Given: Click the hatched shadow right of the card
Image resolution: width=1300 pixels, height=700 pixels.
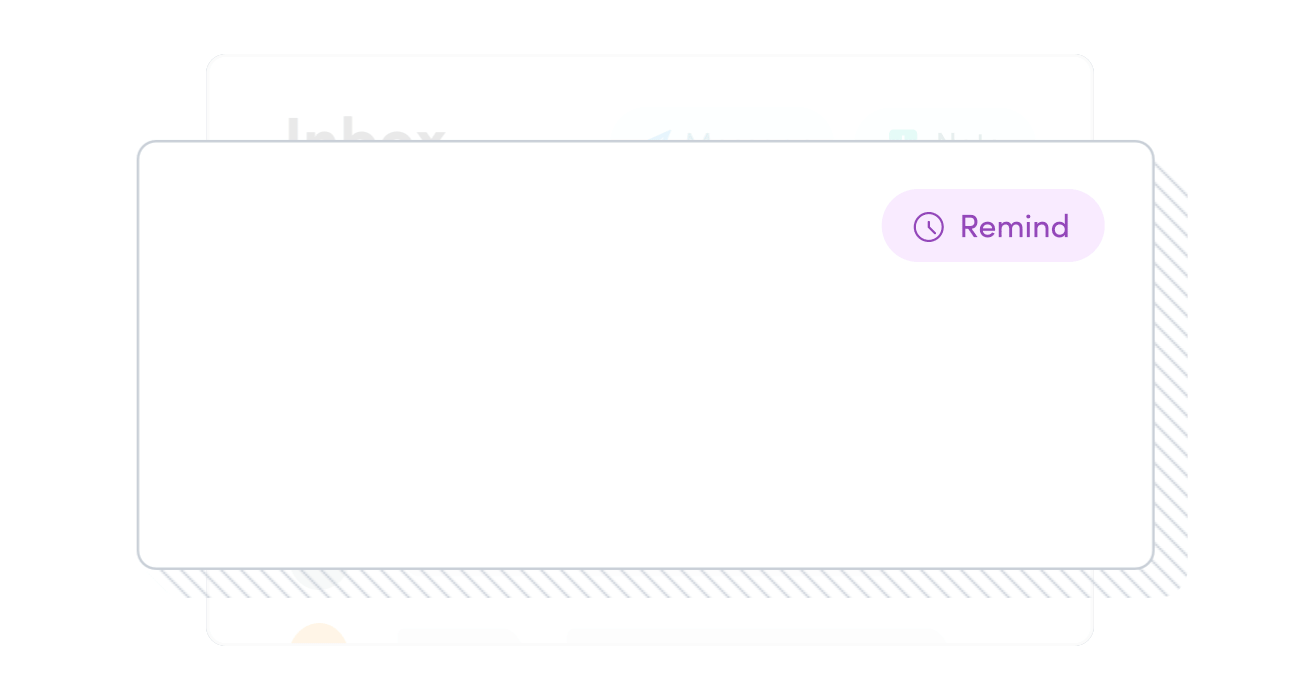Looking at the screenshot, I should (x=1171, y=370).
